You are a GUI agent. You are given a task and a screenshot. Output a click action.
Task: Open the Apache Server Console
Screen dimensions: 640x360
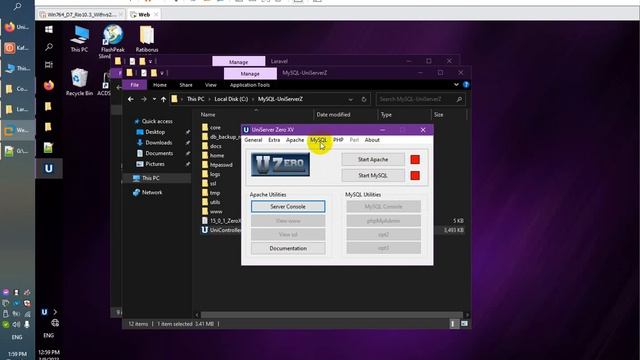point(288,207)
